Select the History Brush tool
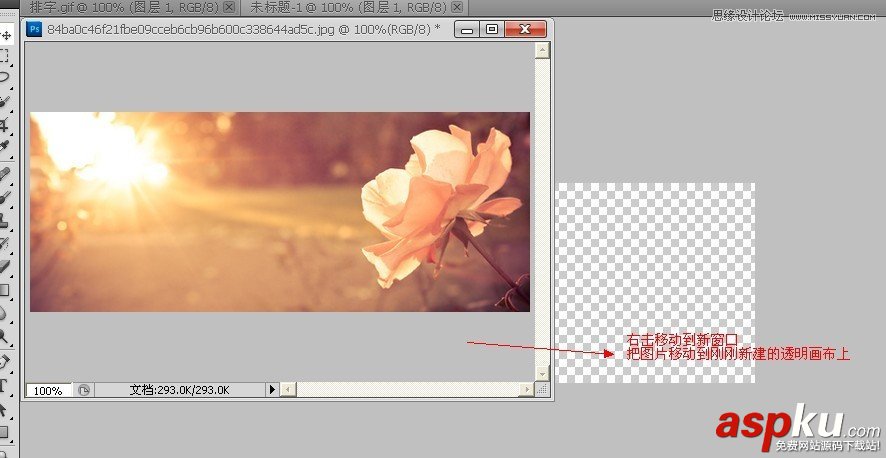 click(5, 244)
